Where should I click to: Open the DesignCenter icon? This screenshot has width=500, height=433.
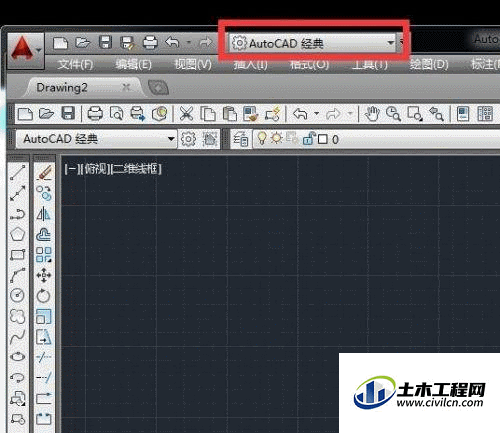485,113
